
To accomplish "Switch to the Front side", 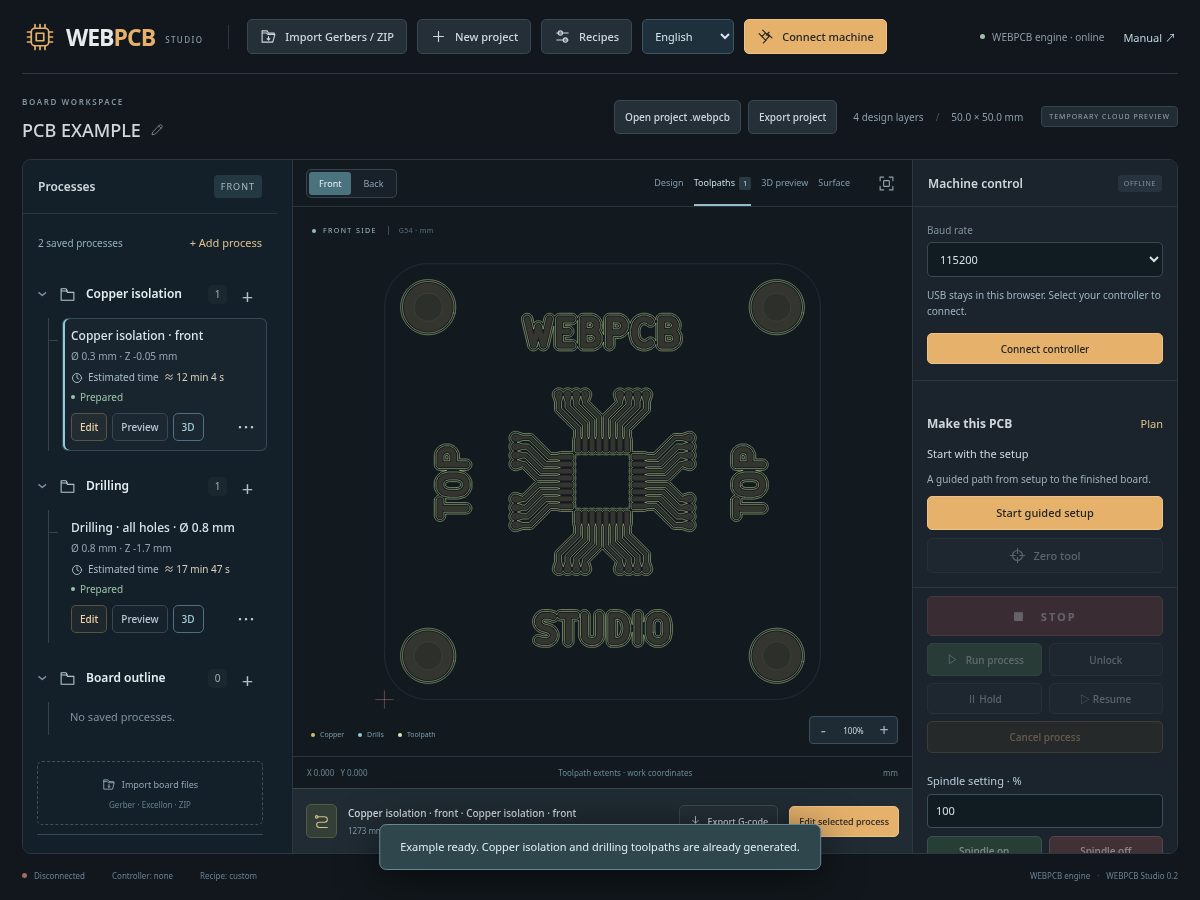I will pos(330,183).
